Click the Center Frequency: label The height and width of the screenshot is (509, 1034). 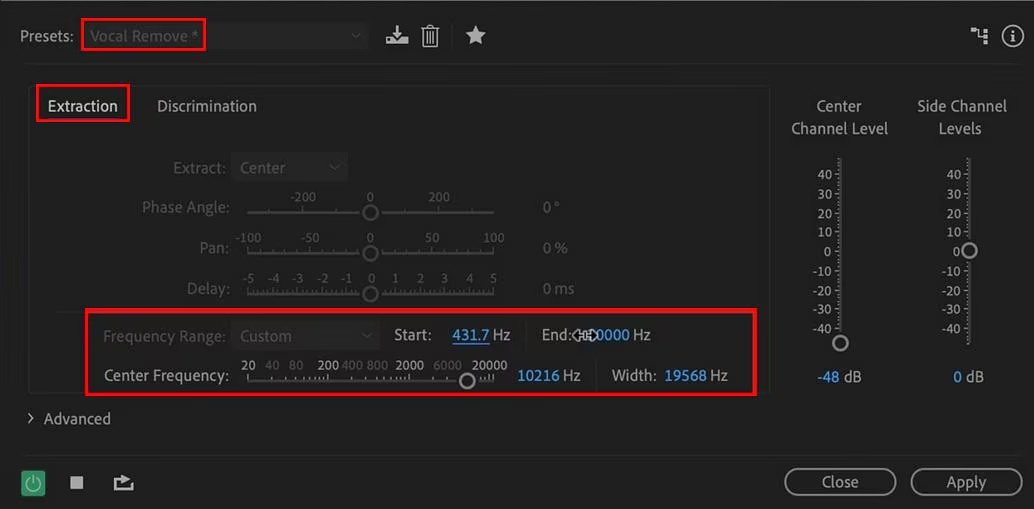click(x=166, y=376)
